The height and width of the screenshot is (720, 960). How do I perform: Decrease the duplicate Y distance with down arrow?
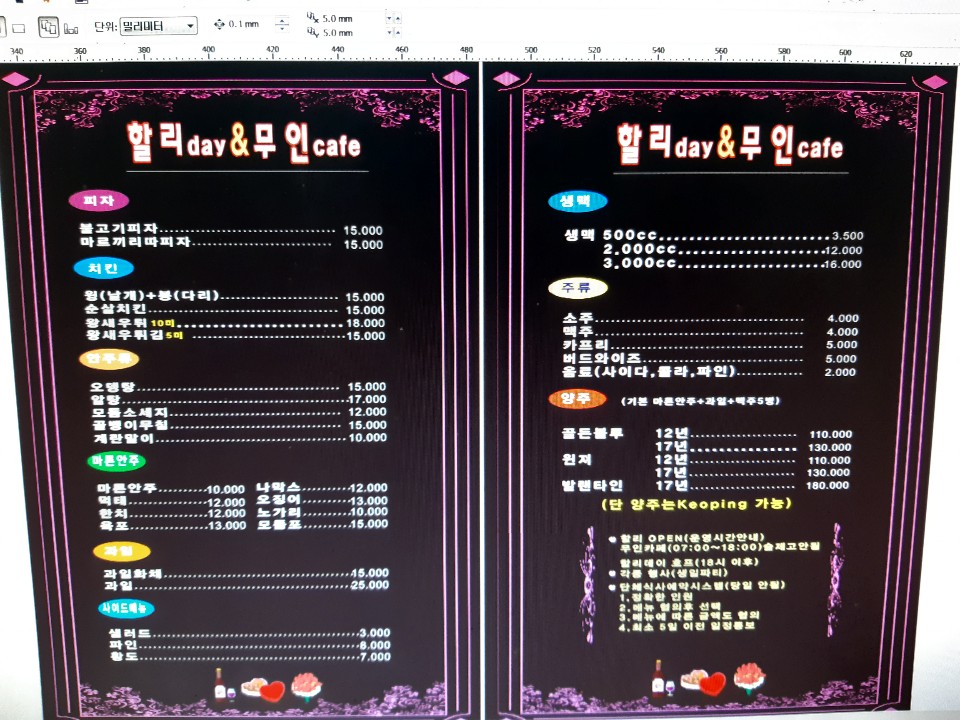click(x=389, y=32)
